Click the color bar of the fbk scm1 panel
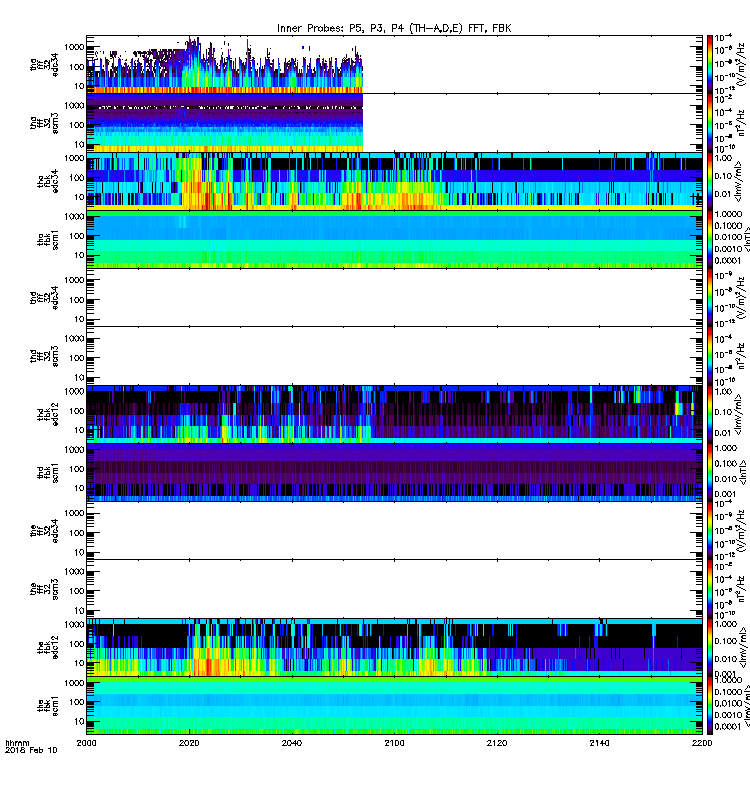 pyautogui.click(x=710, y=705)
